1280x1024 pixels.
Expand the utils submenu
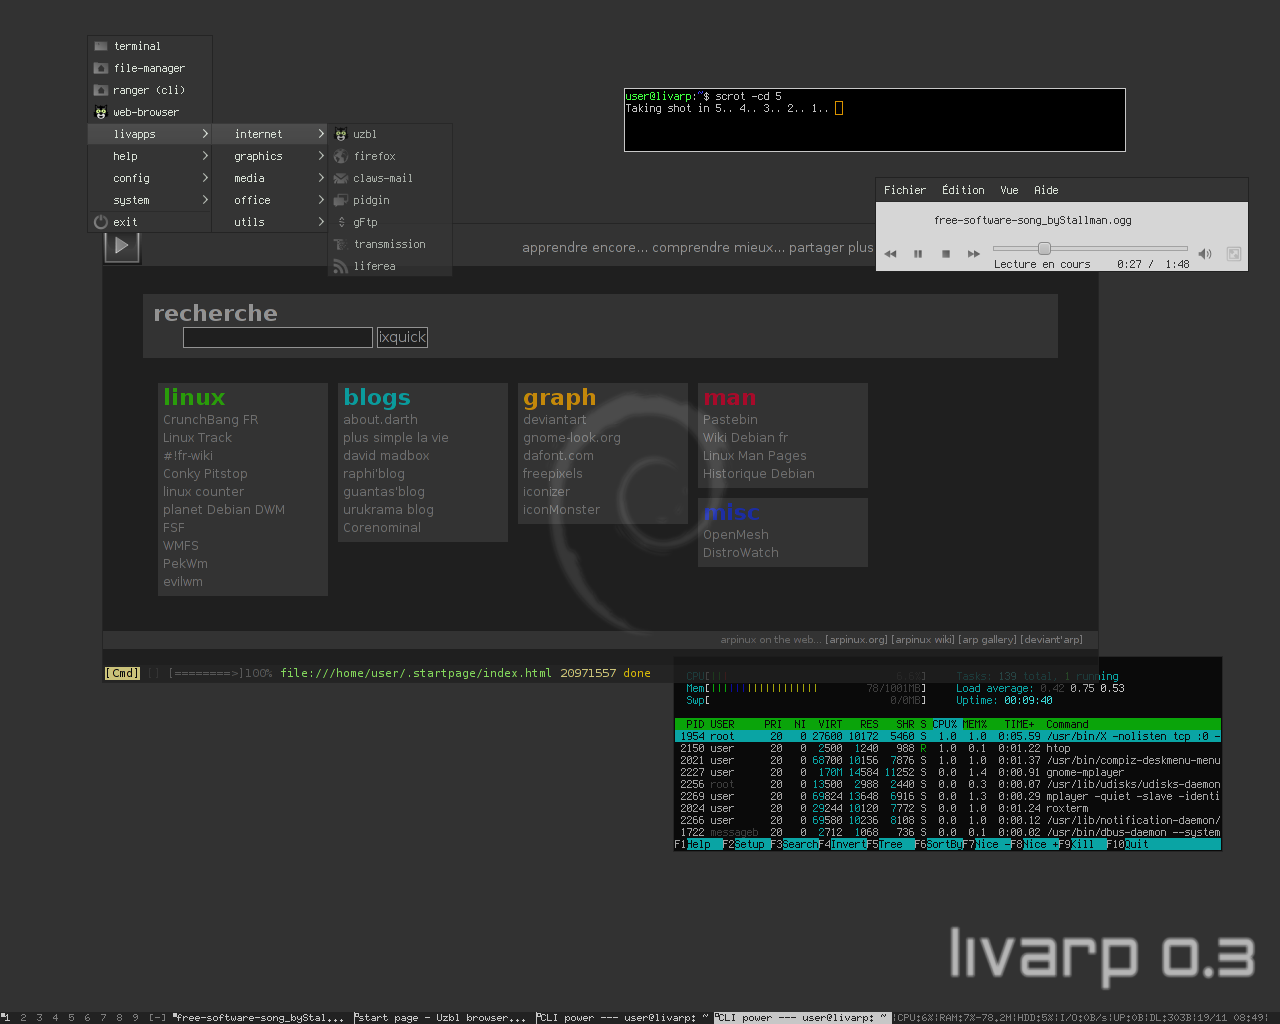tap(270, 222)
